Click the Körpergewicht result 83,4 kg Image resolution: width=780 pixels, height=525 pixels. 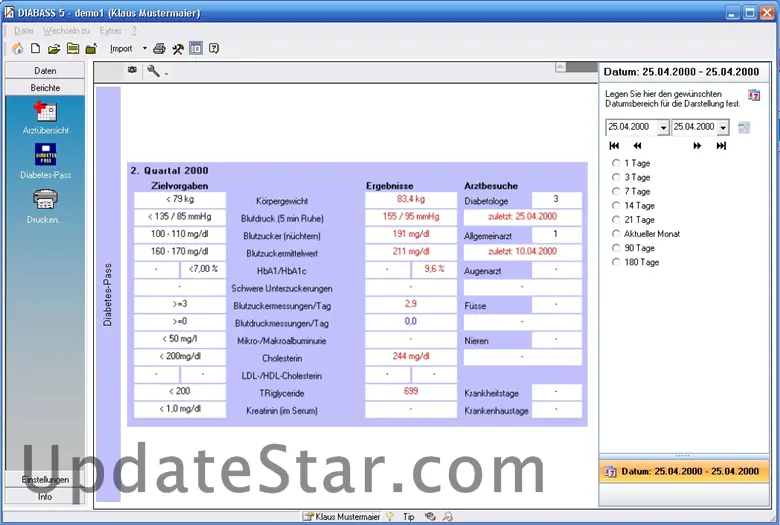point(411,199)
